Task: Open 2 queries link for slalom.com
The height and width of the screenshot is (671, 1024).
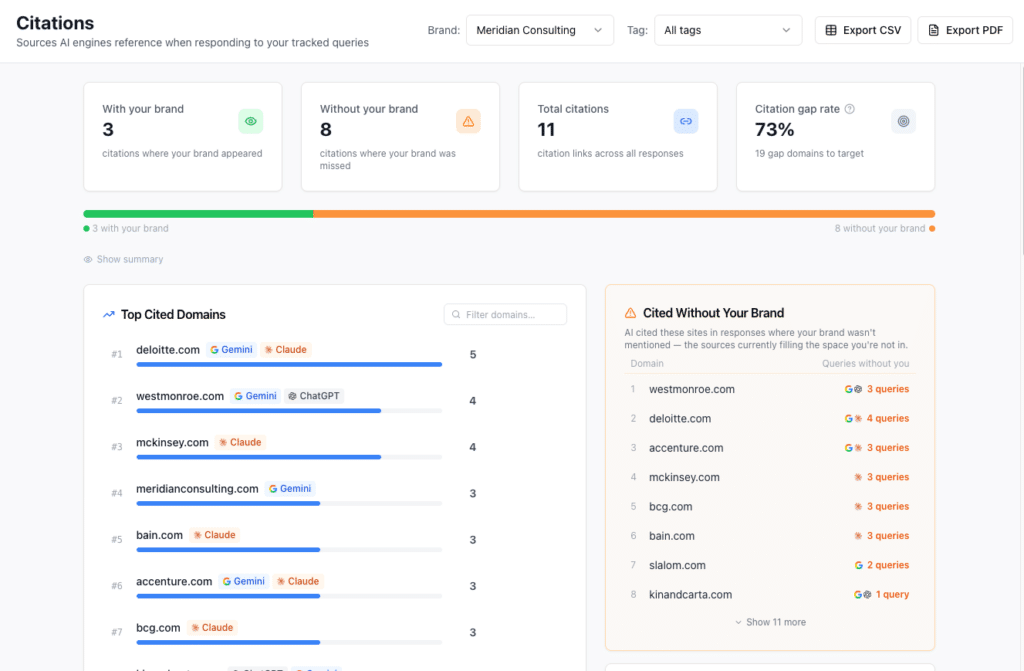Action: [888, 565]
